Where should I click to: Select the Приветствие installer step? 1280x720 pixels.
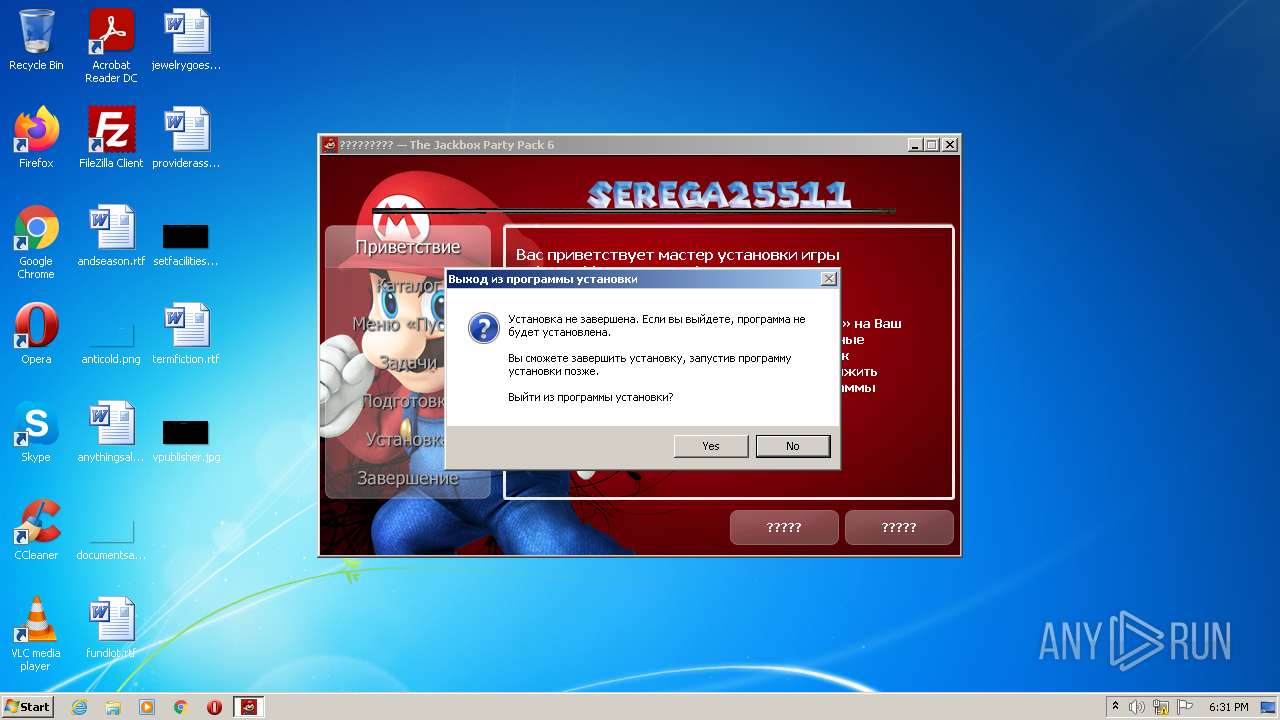tap(408, 246)
